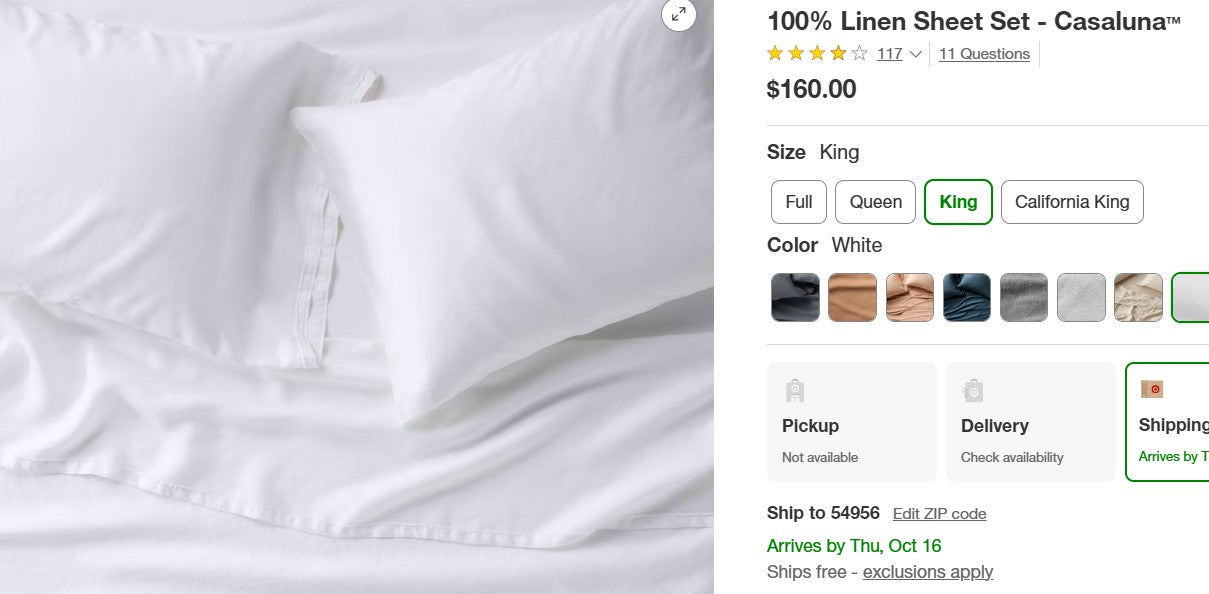View the exclusions apply details
This screenshot has width=1209, height=594.
point(927,571)
